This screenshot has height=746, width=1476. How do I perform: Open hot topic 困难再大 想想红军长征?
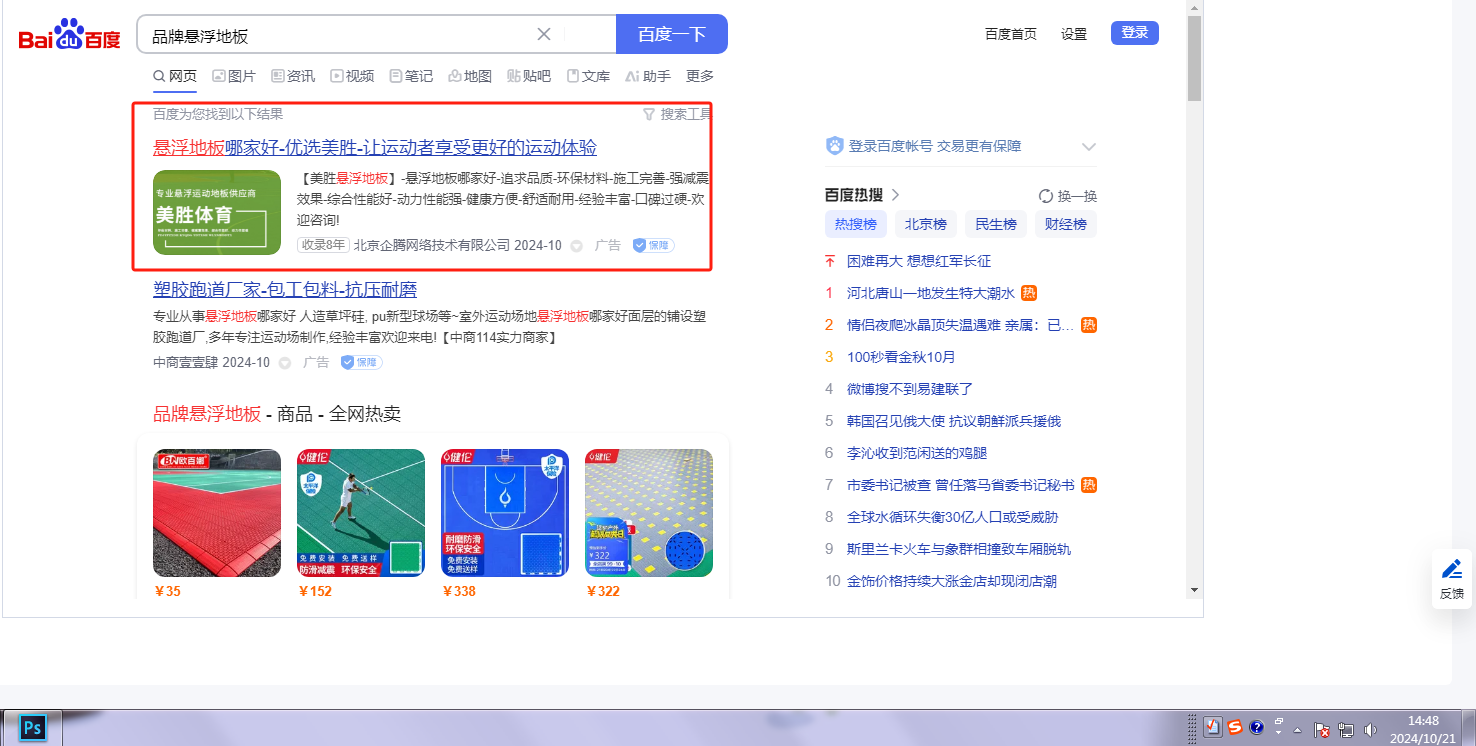(919, 261)
